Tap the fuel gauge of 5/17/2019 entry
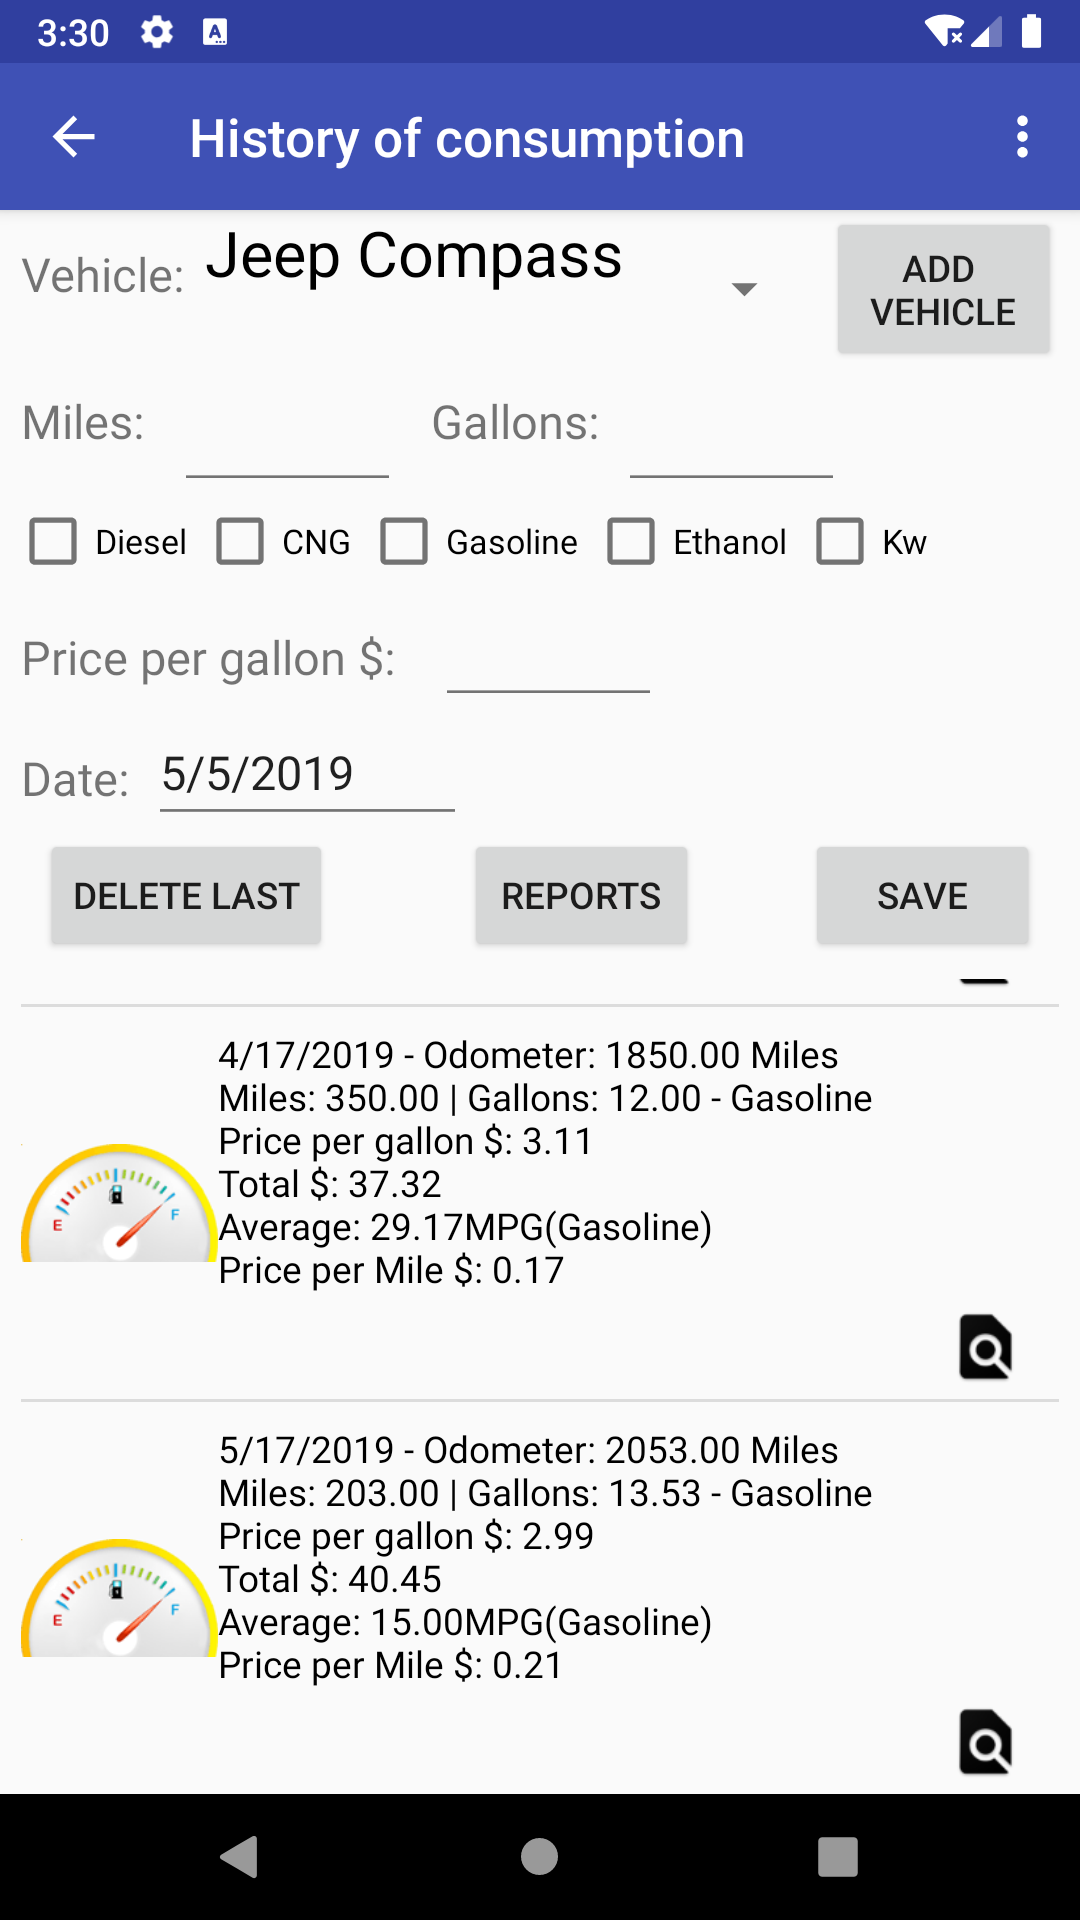Image resolution: width=1080 pixels, height=1920 pixels. (119, 1597)
